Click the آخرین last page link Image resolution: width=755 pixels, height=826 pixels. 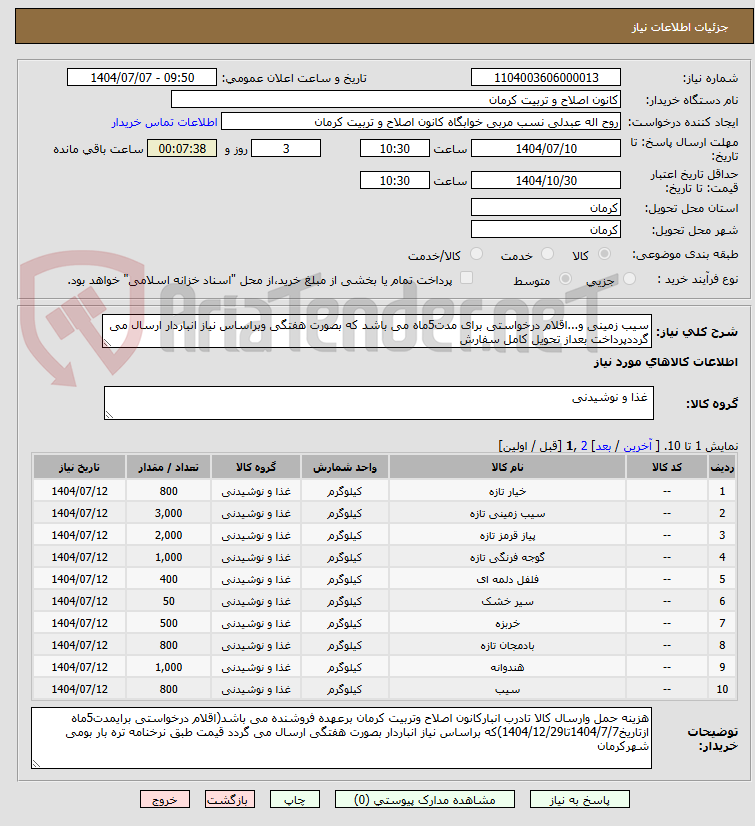[638, 446]
